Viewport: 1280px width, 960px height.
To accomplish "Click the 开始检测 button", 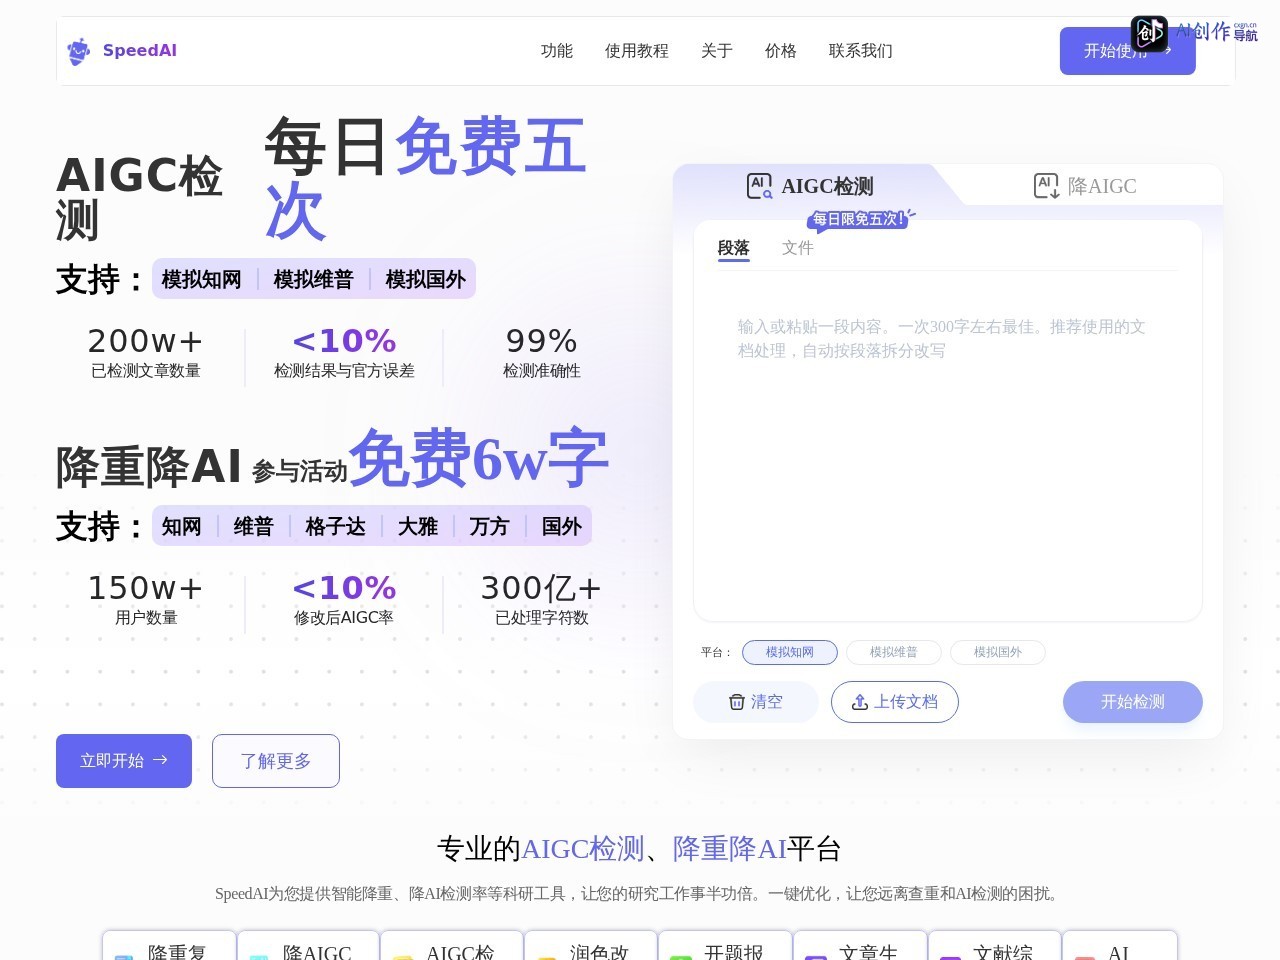I will click(1133, 702).
